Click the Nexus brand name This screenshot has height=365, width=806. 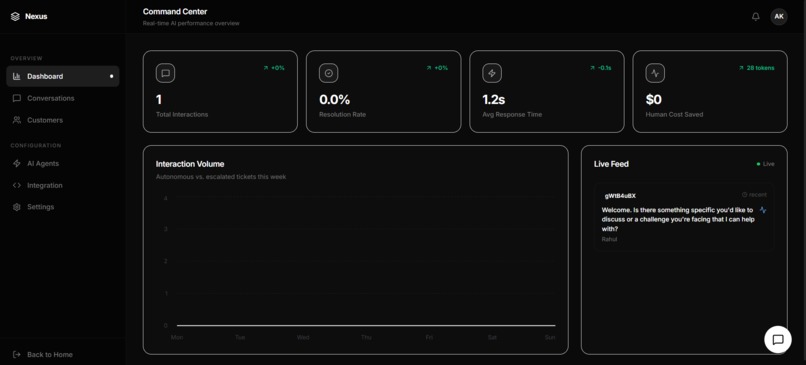[x=36, y=16]
